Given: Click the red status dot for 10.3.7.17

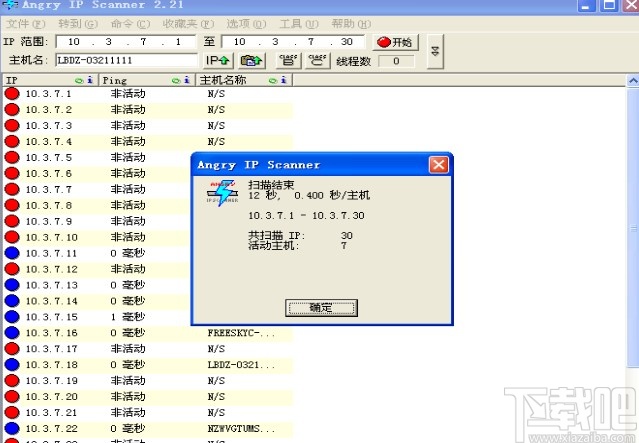Looking at the screenshot, I should 12,349.
